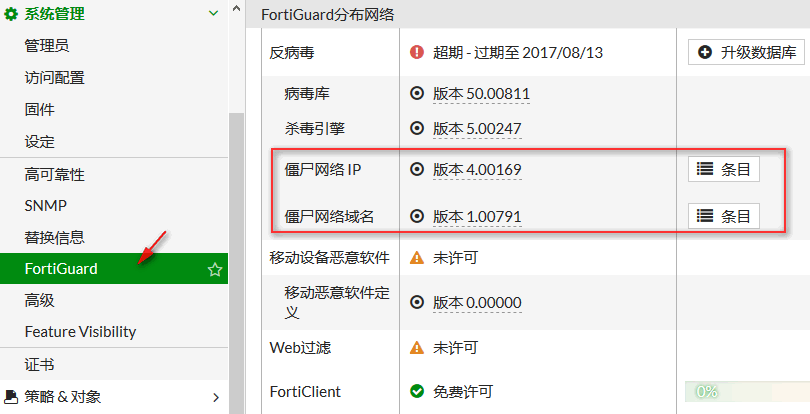Click the plus icon in 升级数据库
The width and height of the screenshot is (810, 414).
705,52
